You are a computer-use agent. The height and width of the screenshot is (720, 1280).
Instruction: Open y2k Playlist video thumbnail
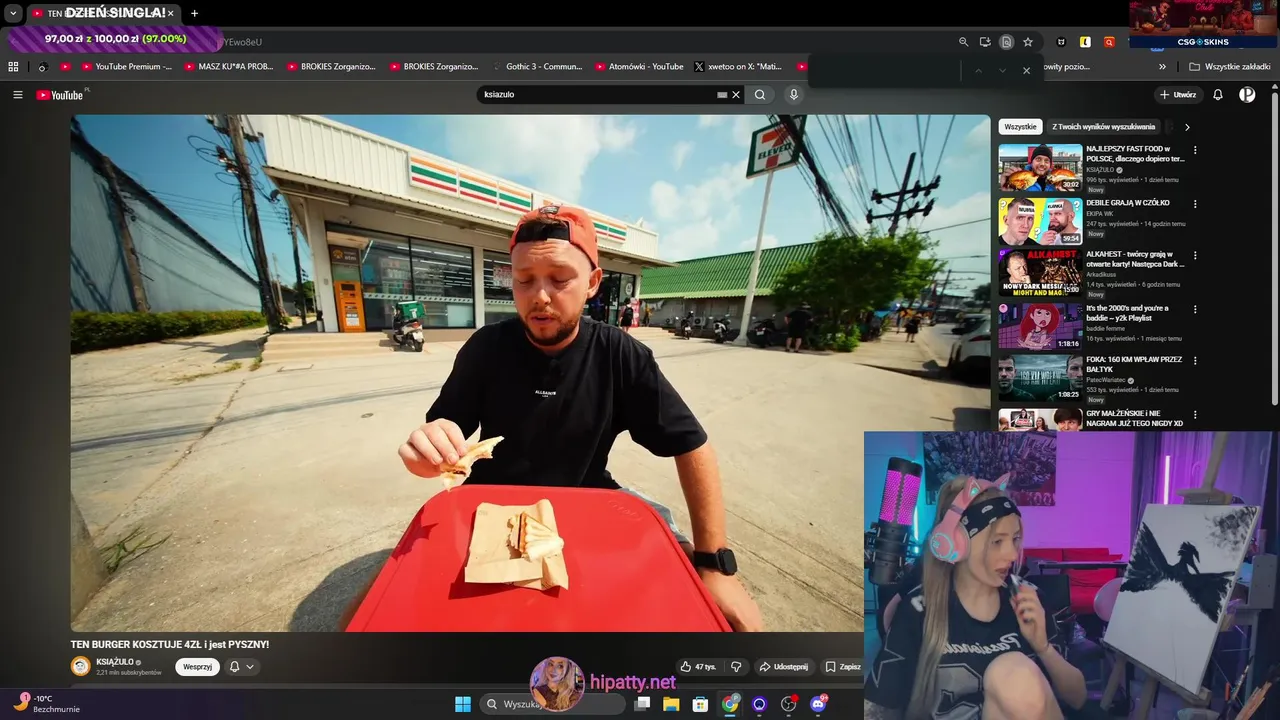click(1040, 326)
